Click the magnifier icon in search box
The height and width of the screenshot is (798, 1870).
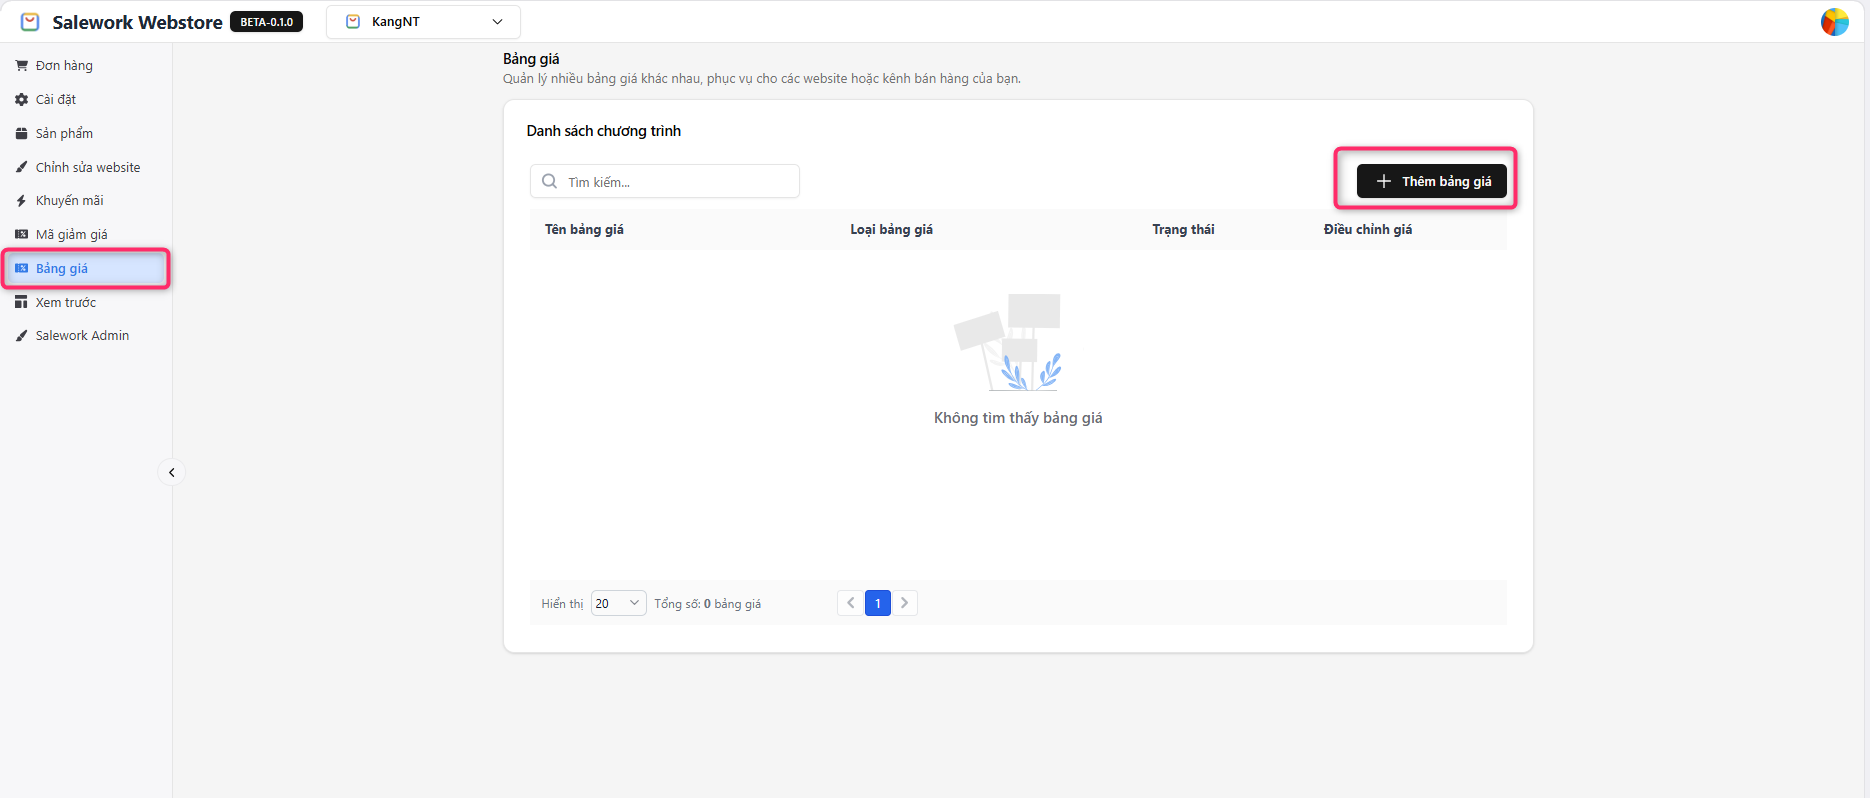(x=549, y=182)
